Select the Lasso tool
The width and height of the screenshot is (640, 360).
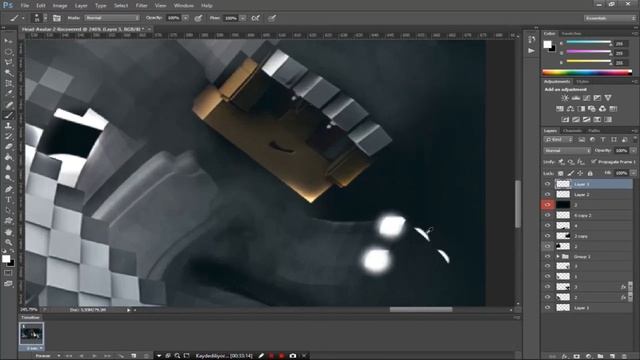[8, 62]
